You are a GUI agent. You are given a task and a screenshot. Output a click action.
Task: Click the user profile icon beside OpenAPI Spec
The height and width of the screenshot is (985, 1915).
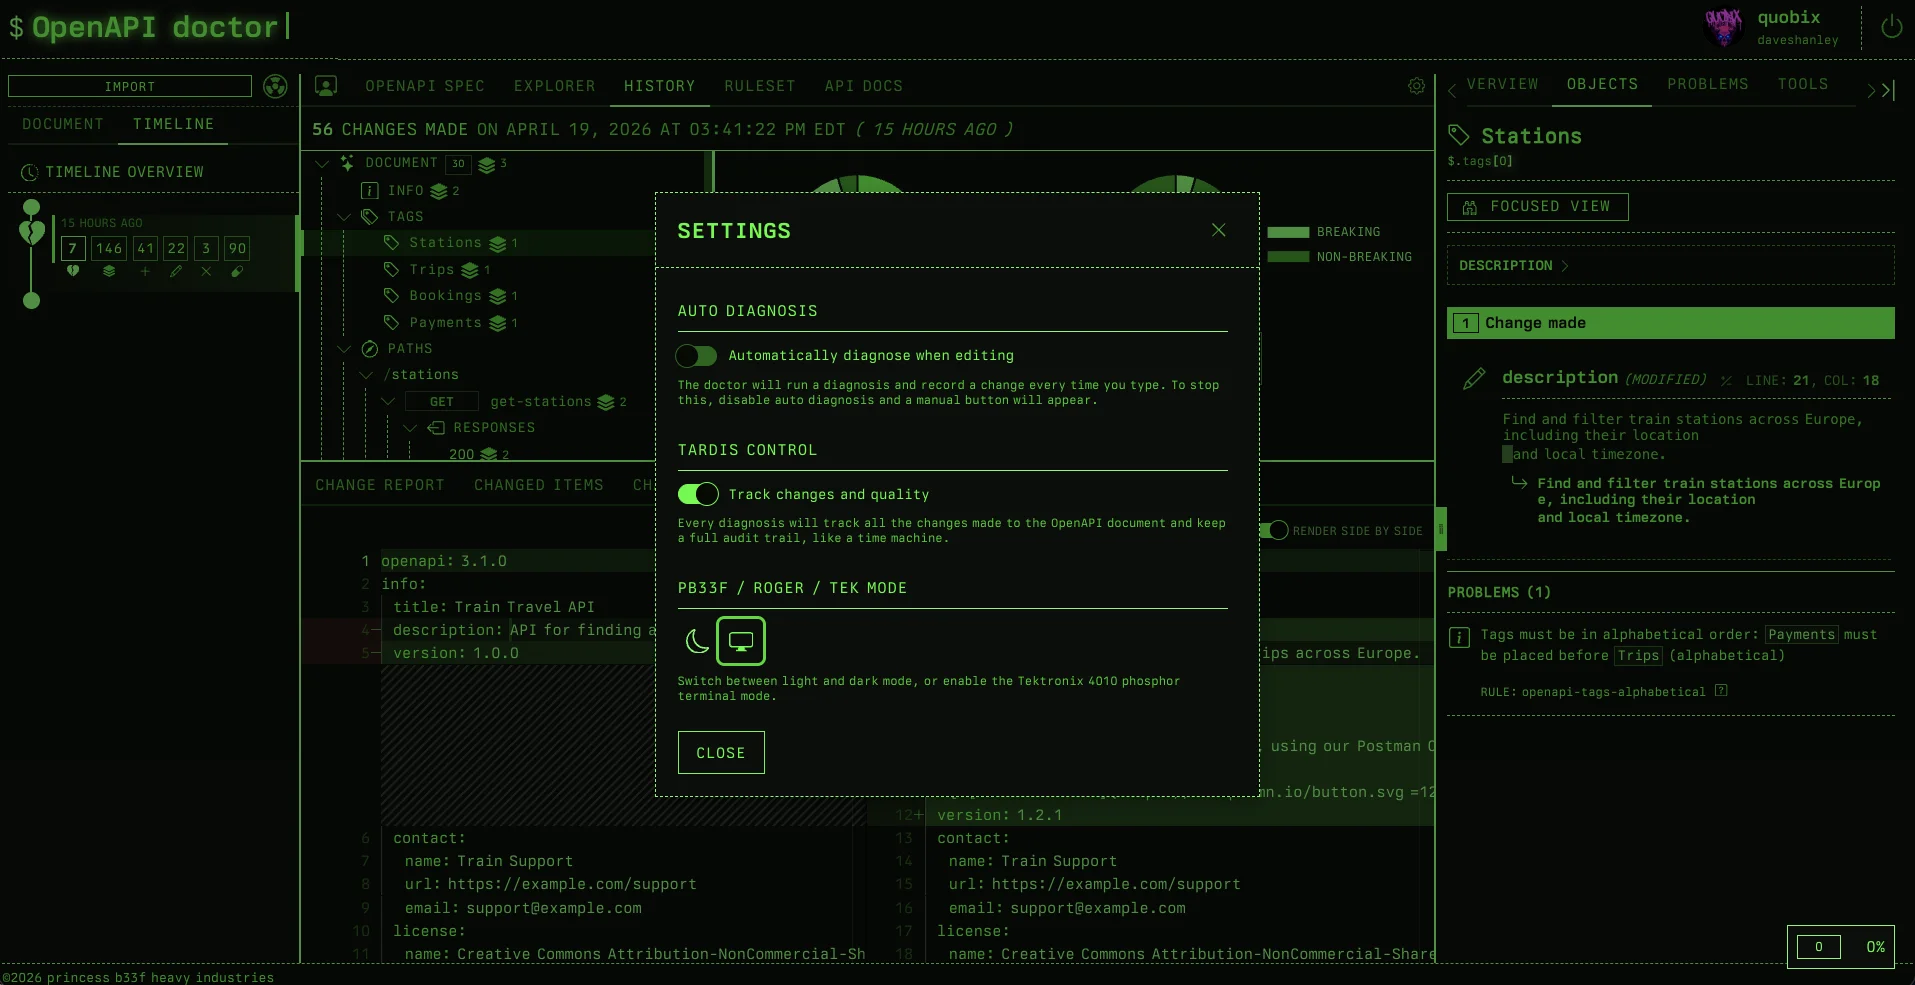point(326,86)
